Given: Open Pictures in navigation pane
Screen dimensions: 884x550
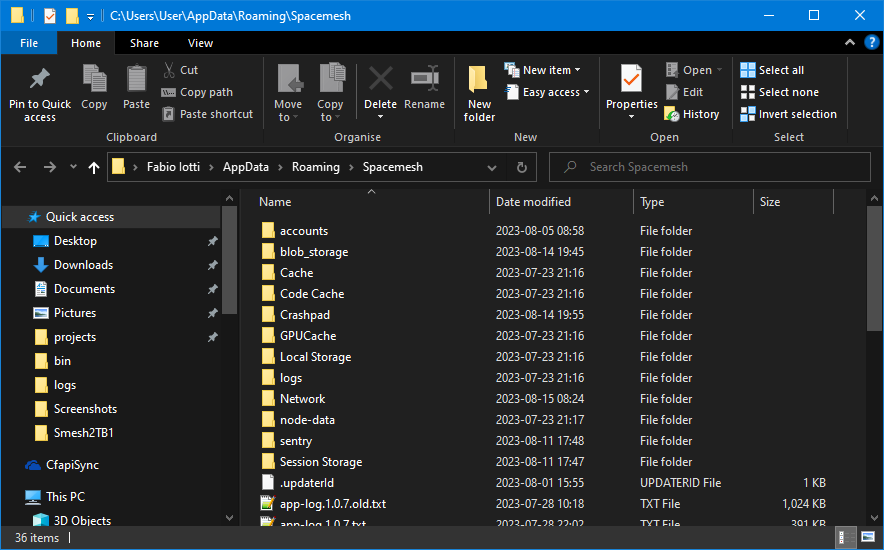Looking at the screenshot, I should 74,313.
